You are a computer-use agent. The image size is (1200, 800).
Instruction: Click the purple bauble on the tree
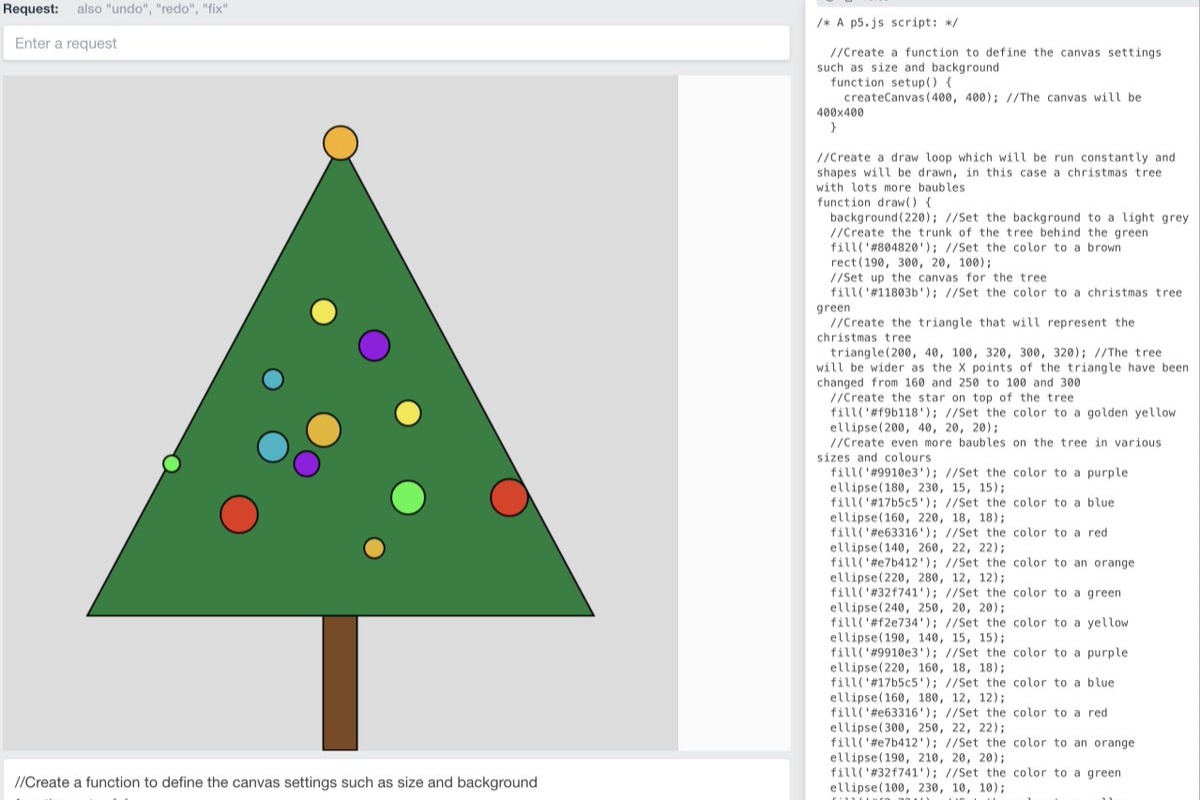click(373, 346)
